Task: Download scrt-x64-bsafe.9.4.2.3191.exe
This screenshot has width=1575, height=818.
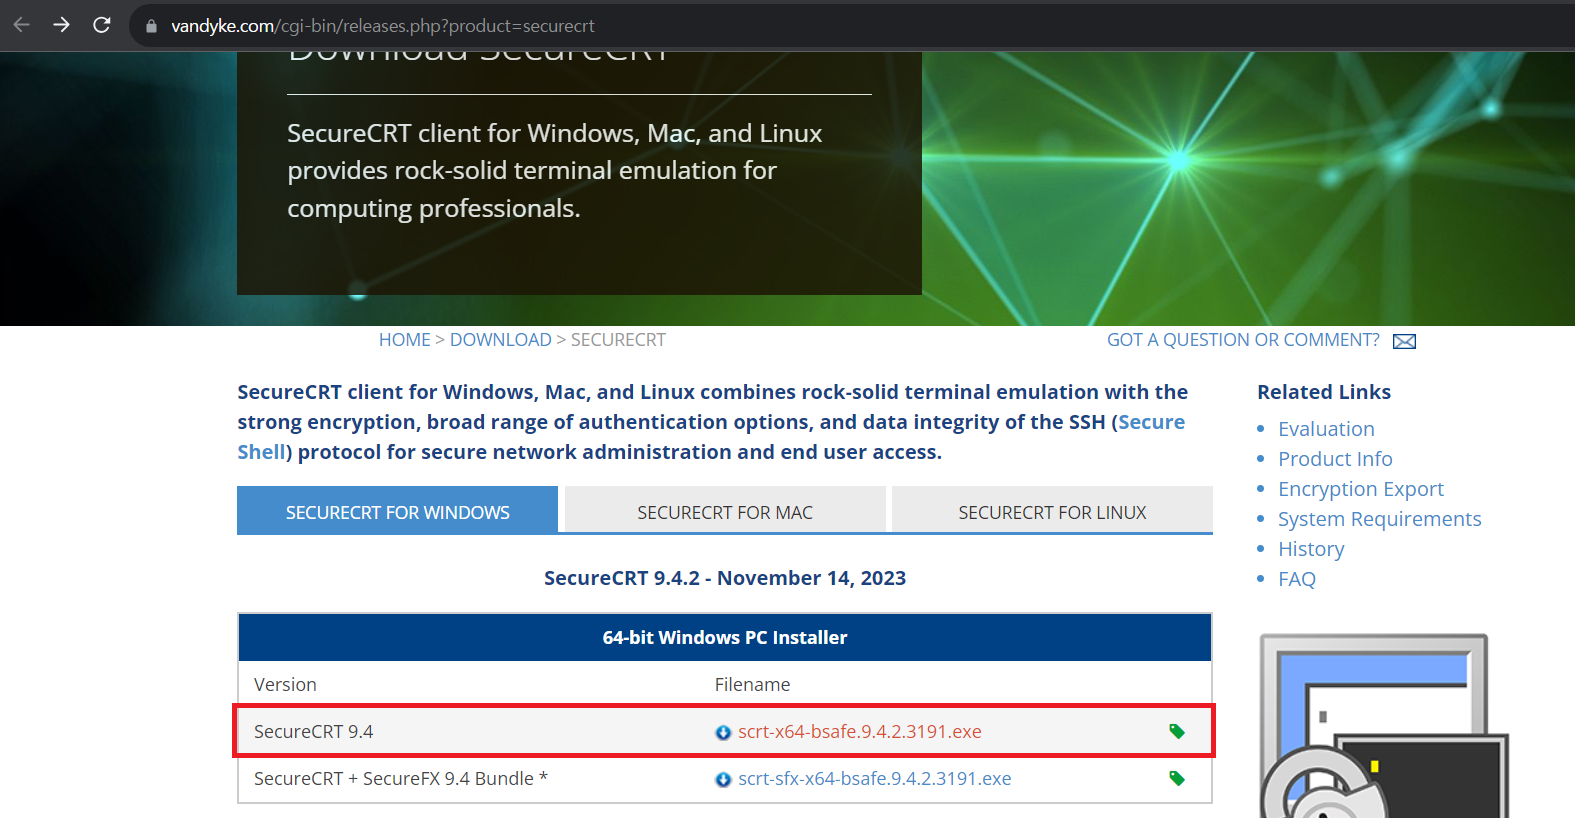Action: pyautogui.click(x=859, y=731)
